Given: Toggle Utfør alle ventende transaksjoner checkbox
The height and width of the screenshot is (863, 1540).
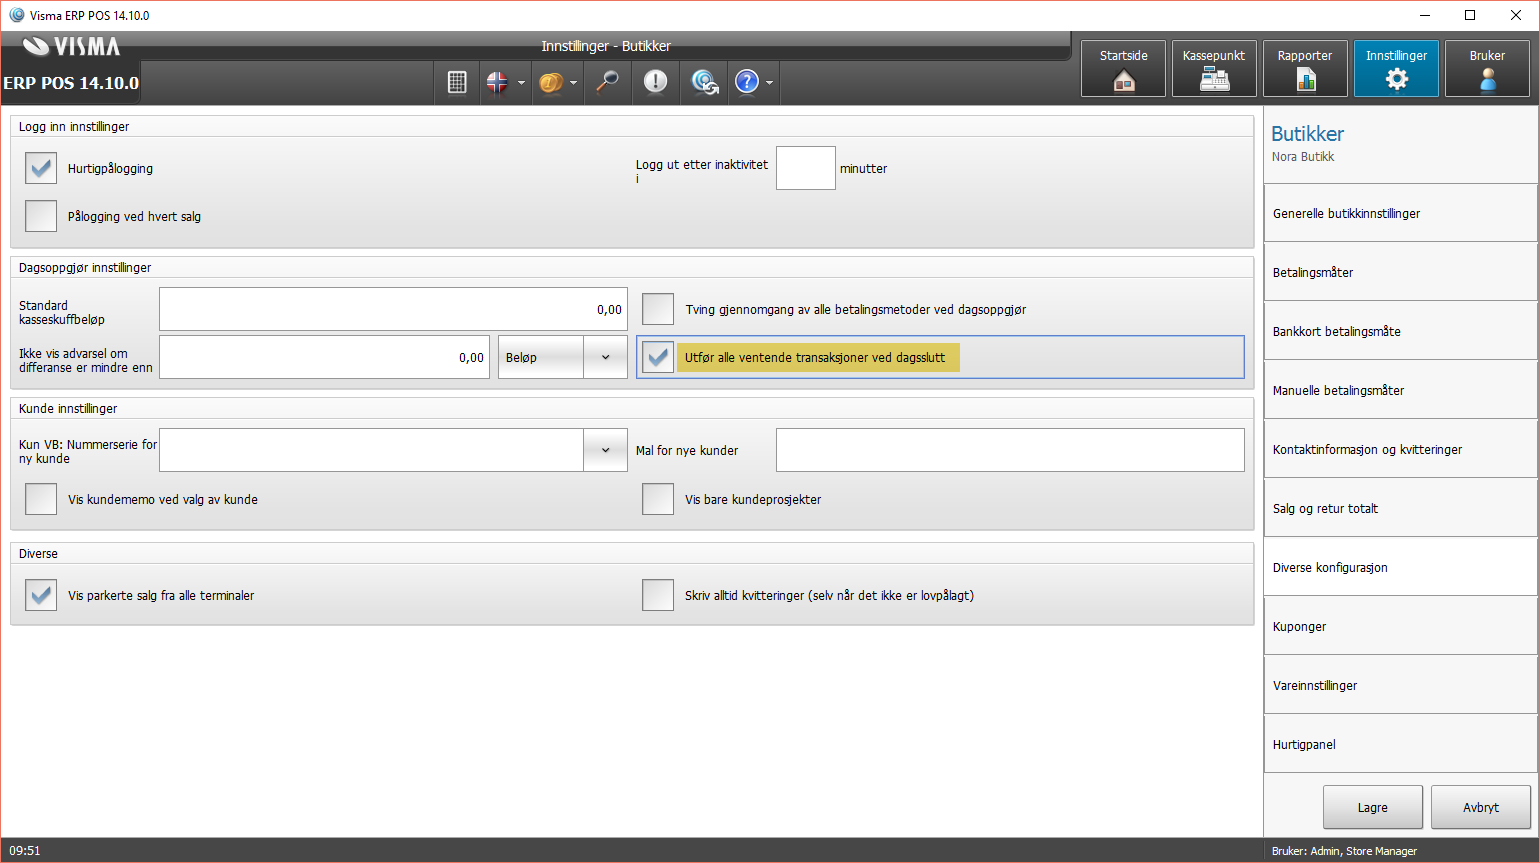Looking at the screenshot, I should tap(658, 357).
